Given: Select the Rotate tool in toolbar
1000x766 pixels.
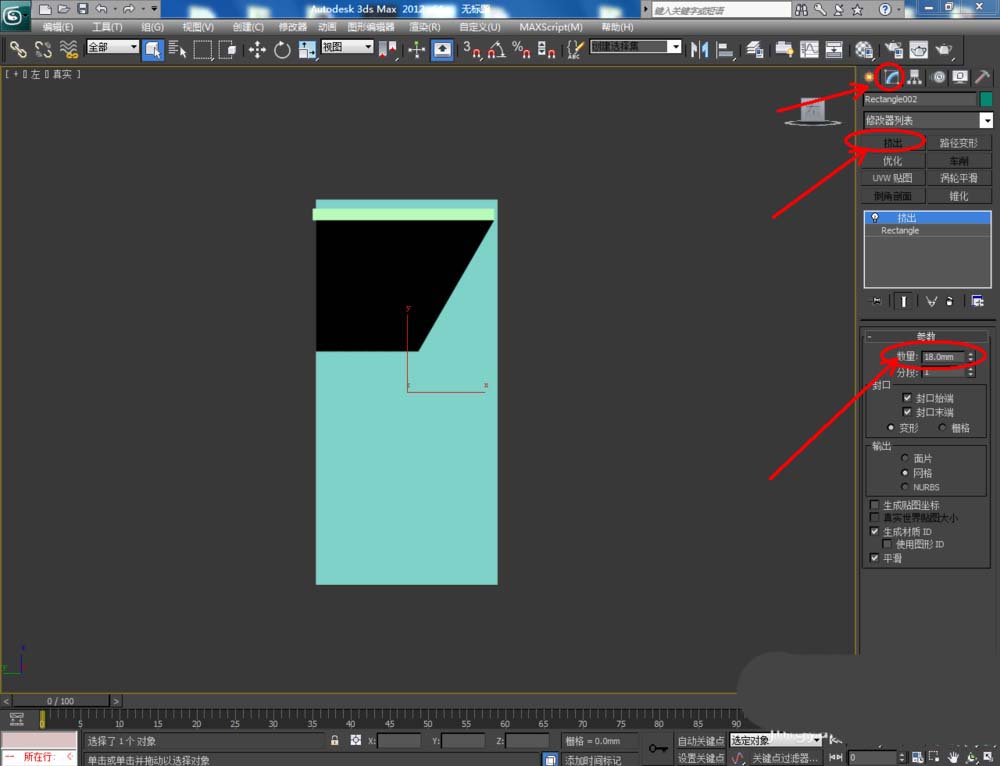Looking at the screenshot, I should pyautogui.click(x=282, y=49).
